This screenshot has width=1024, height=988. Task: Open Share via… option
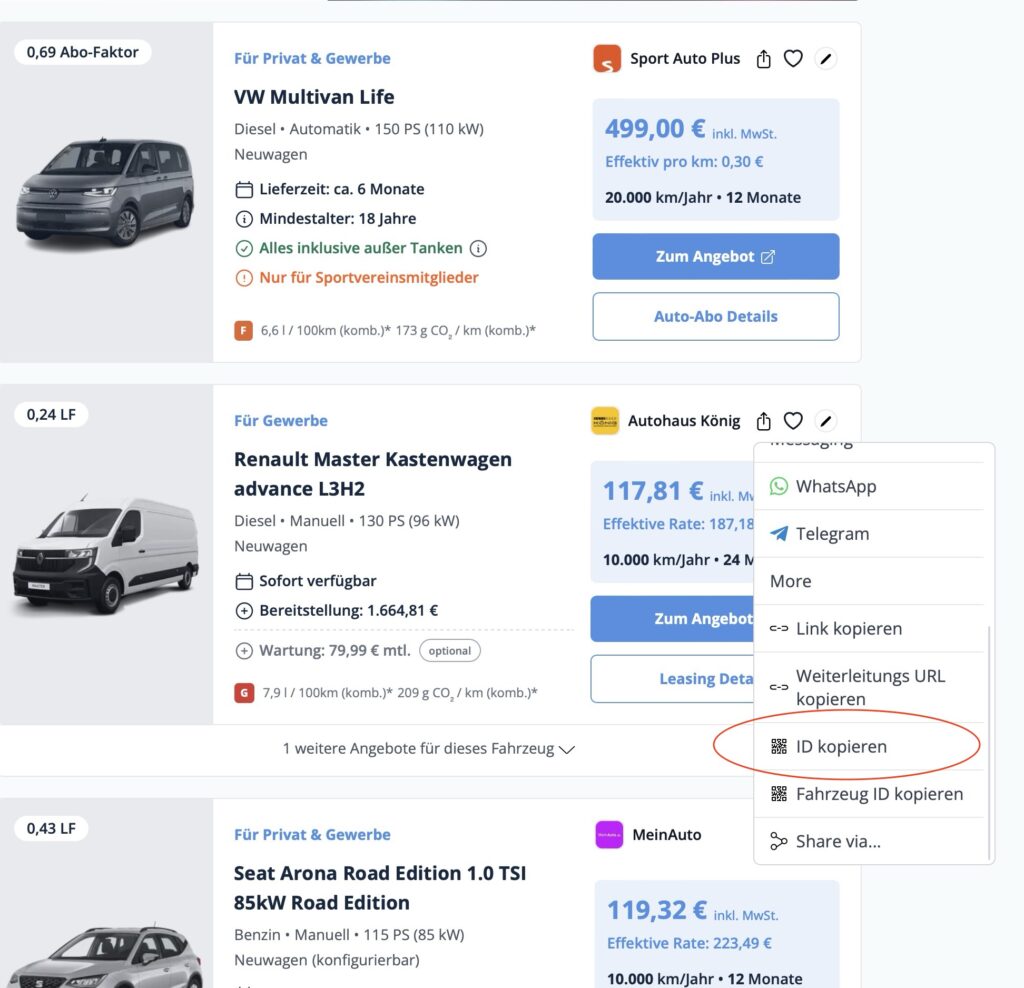(837, 841)
